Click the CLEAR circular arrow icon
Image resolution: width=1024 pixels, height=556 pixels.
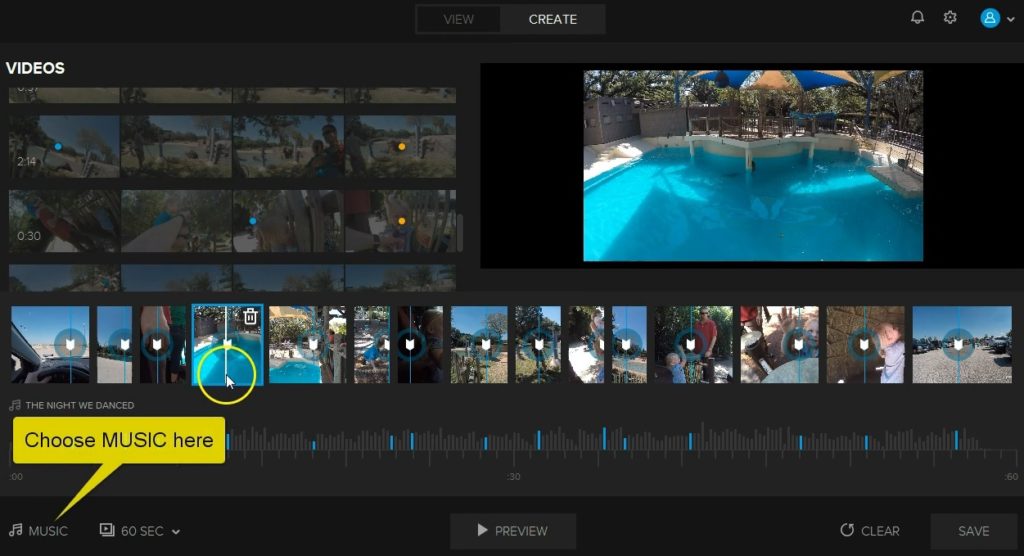coord(847,530)
